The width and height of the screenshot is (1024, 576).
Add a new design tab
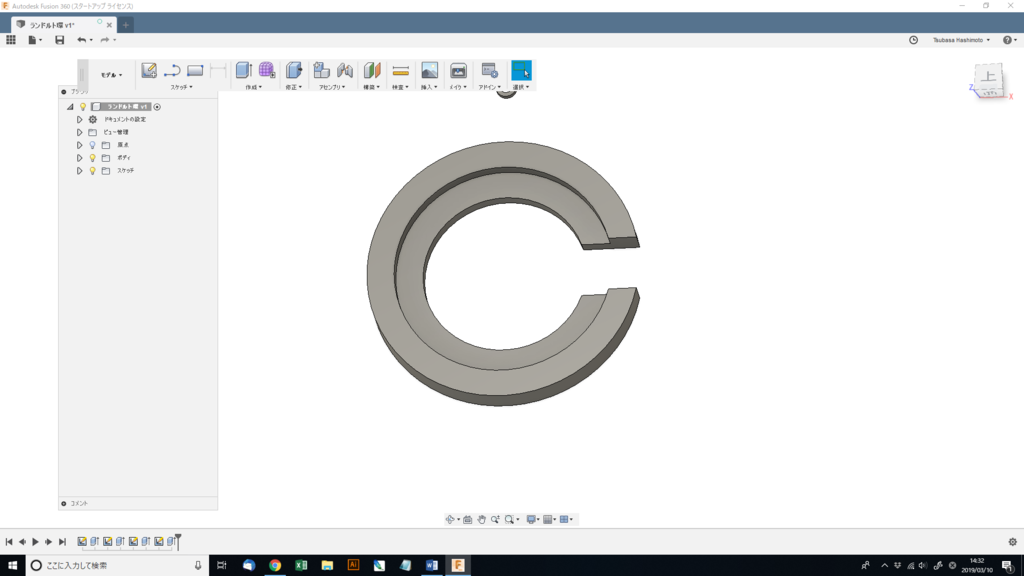[x=125, y=25]
